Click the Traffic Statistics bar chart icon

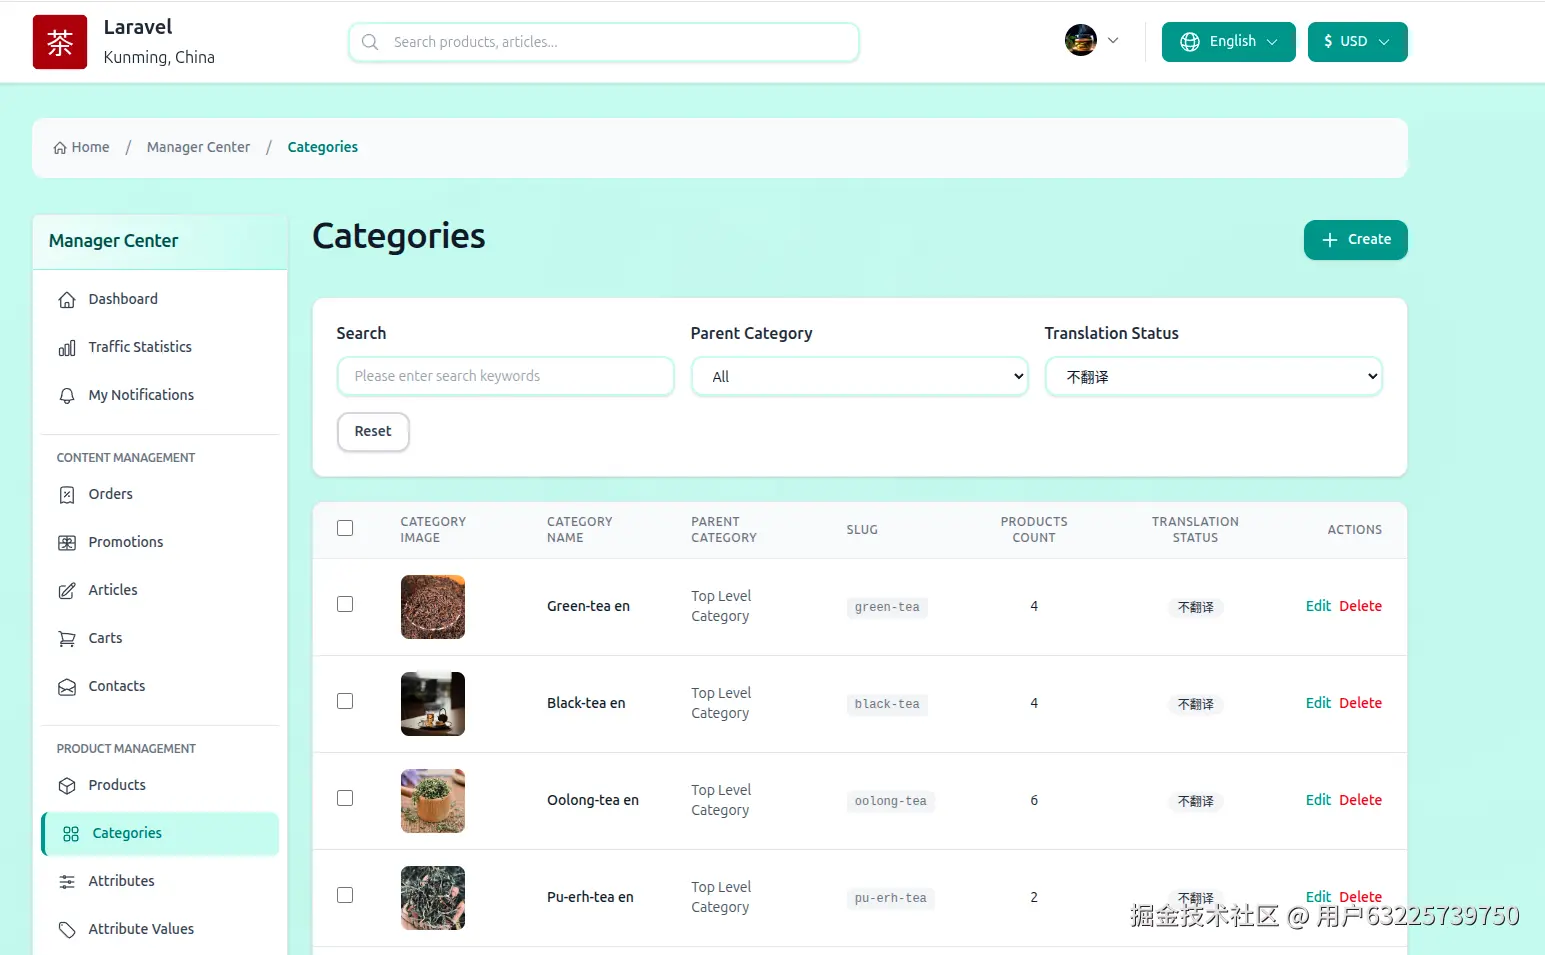click(67, 348)
